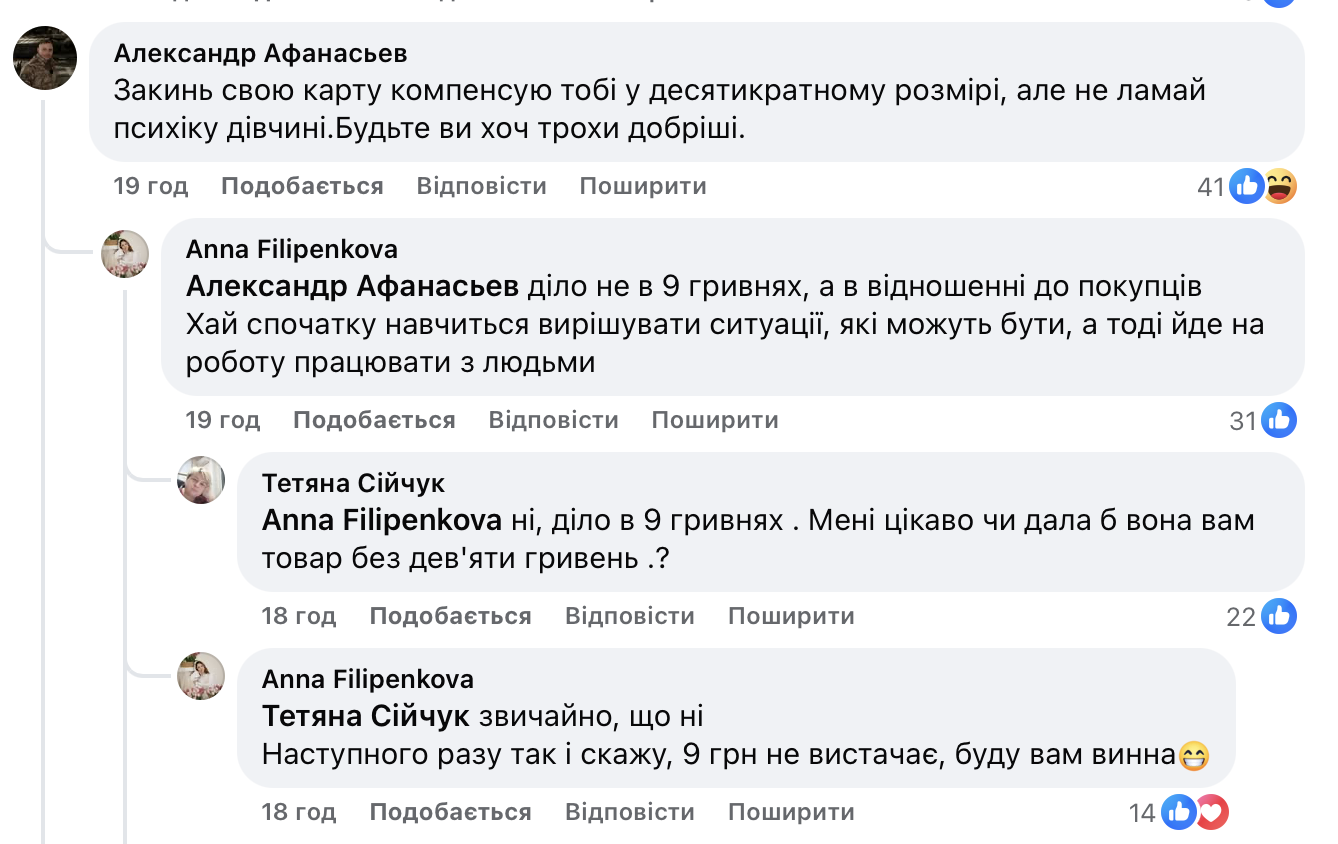Click the heart reaction icon on last comment
The width and height of the screenshot is (1338, 844).
point(1212,812)
